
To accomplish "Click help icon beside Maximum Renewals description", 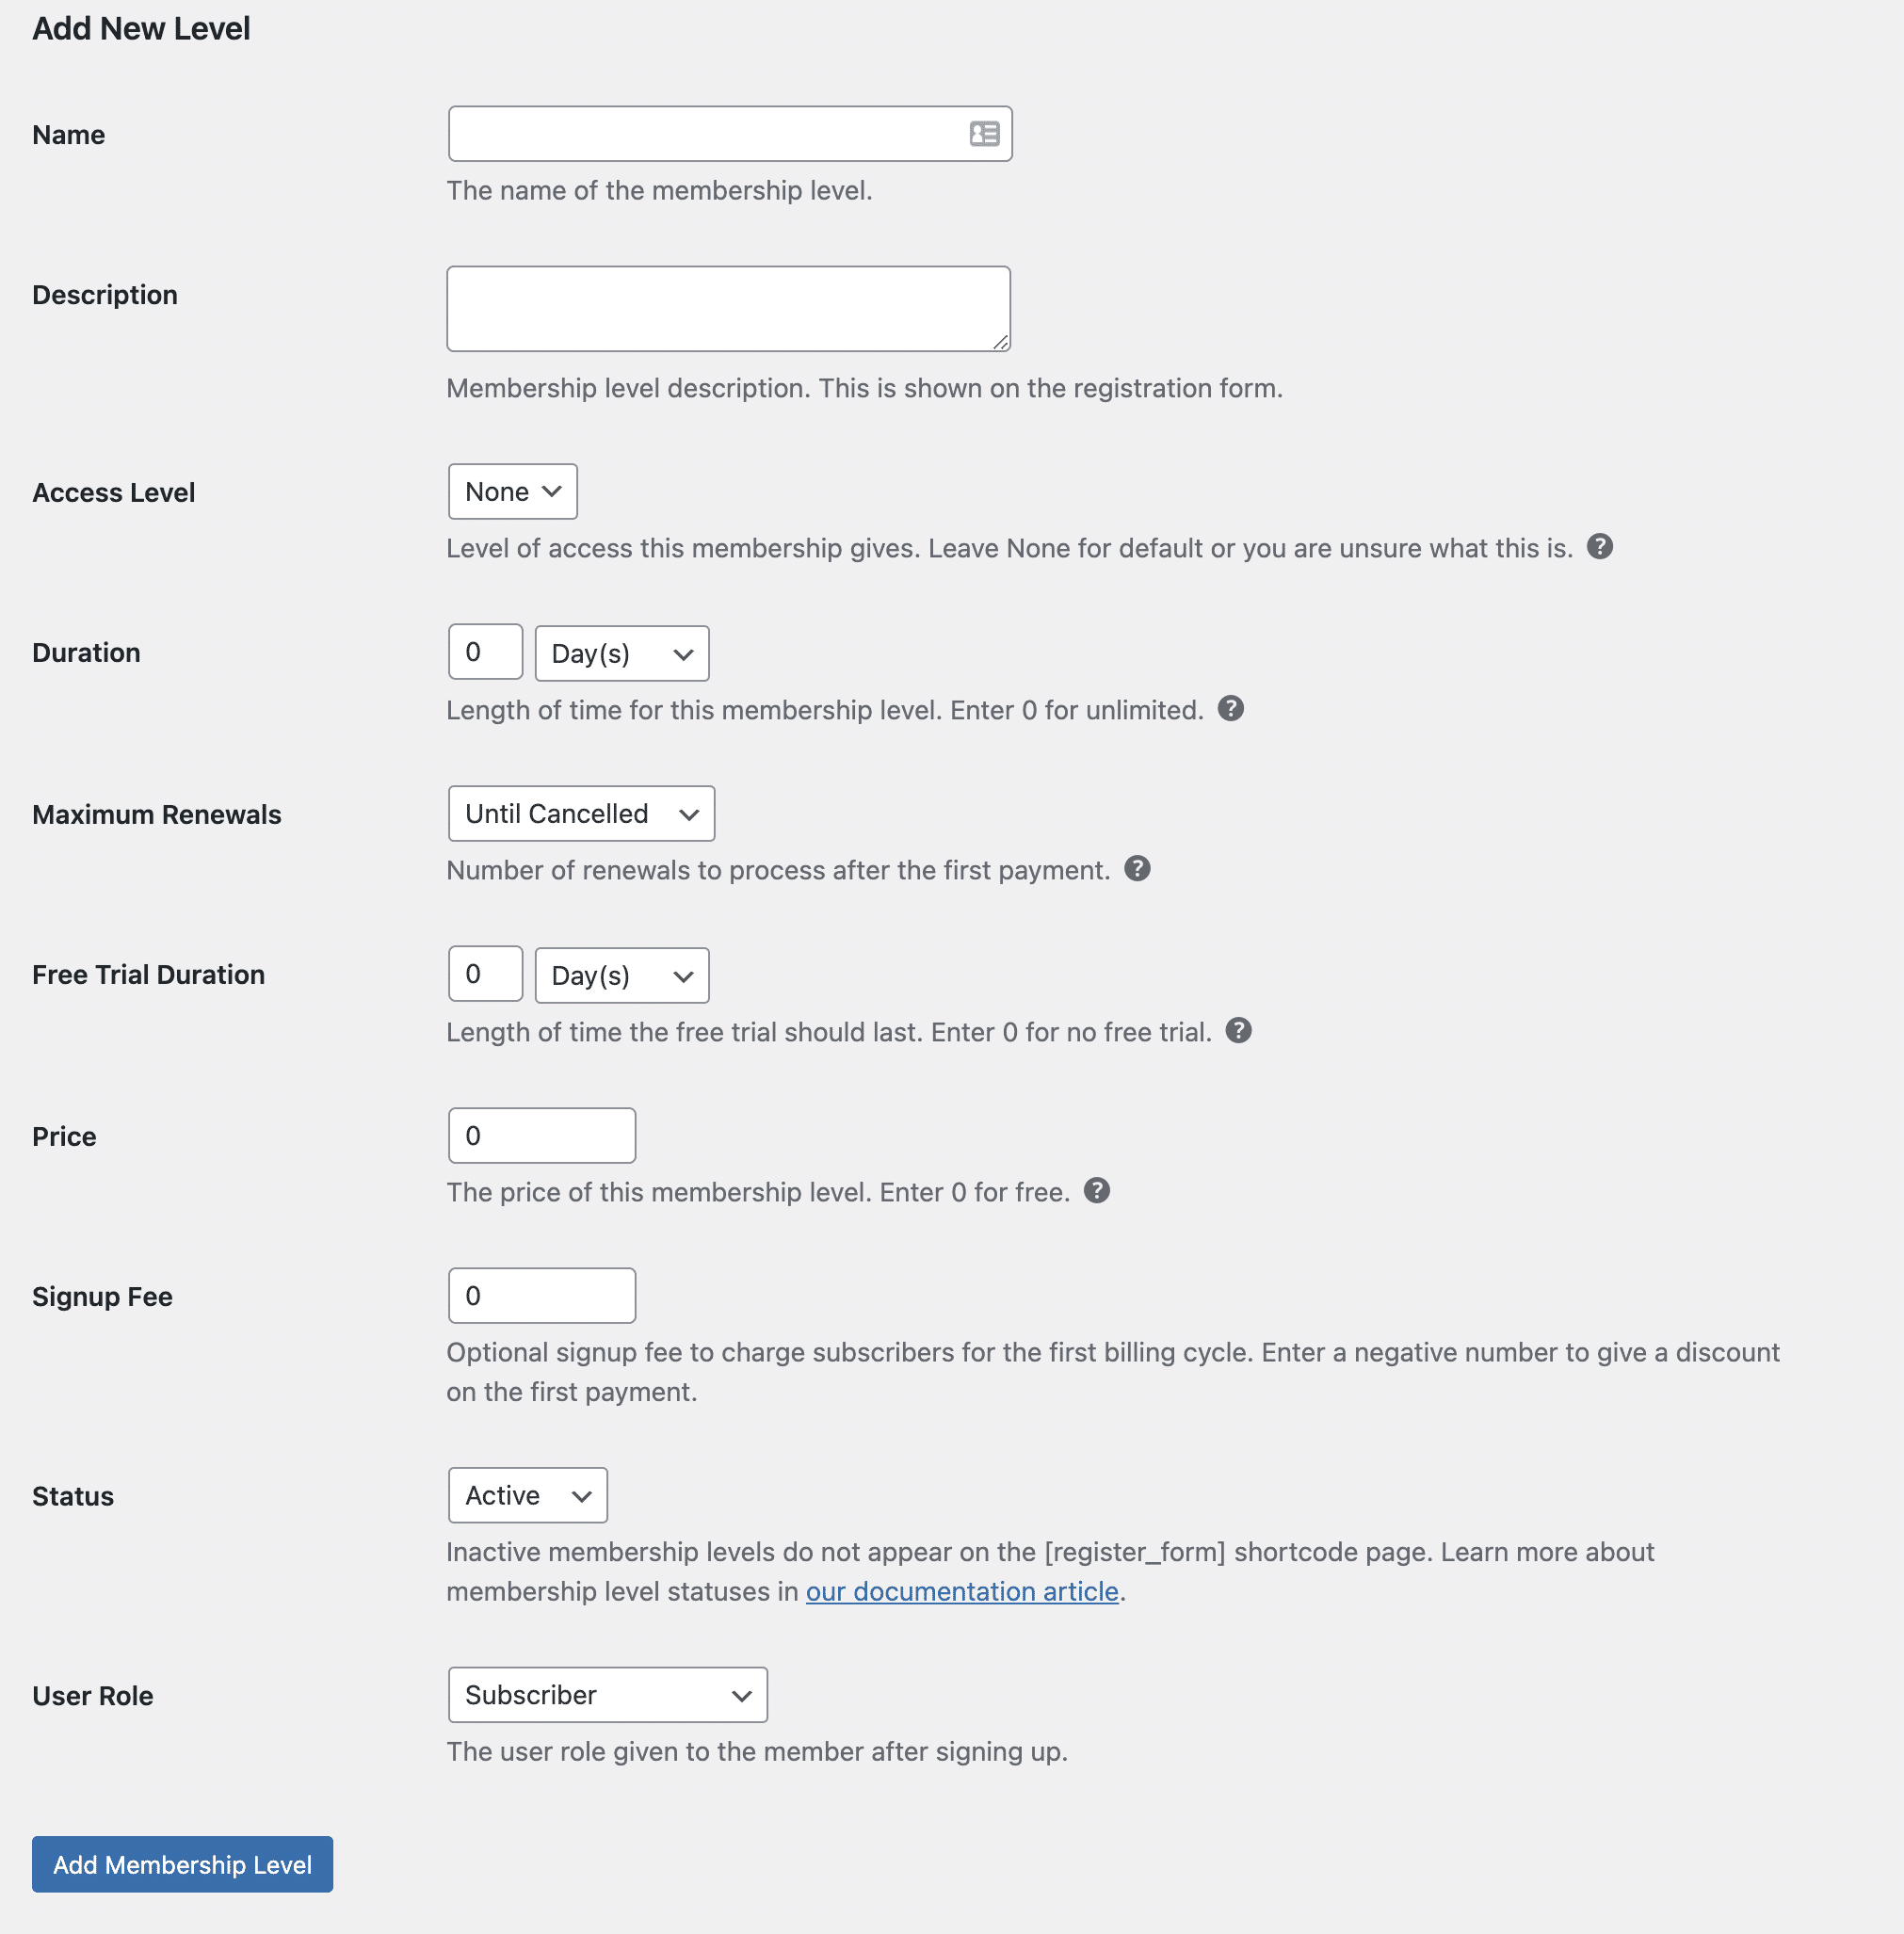I will pos(1137,869).
